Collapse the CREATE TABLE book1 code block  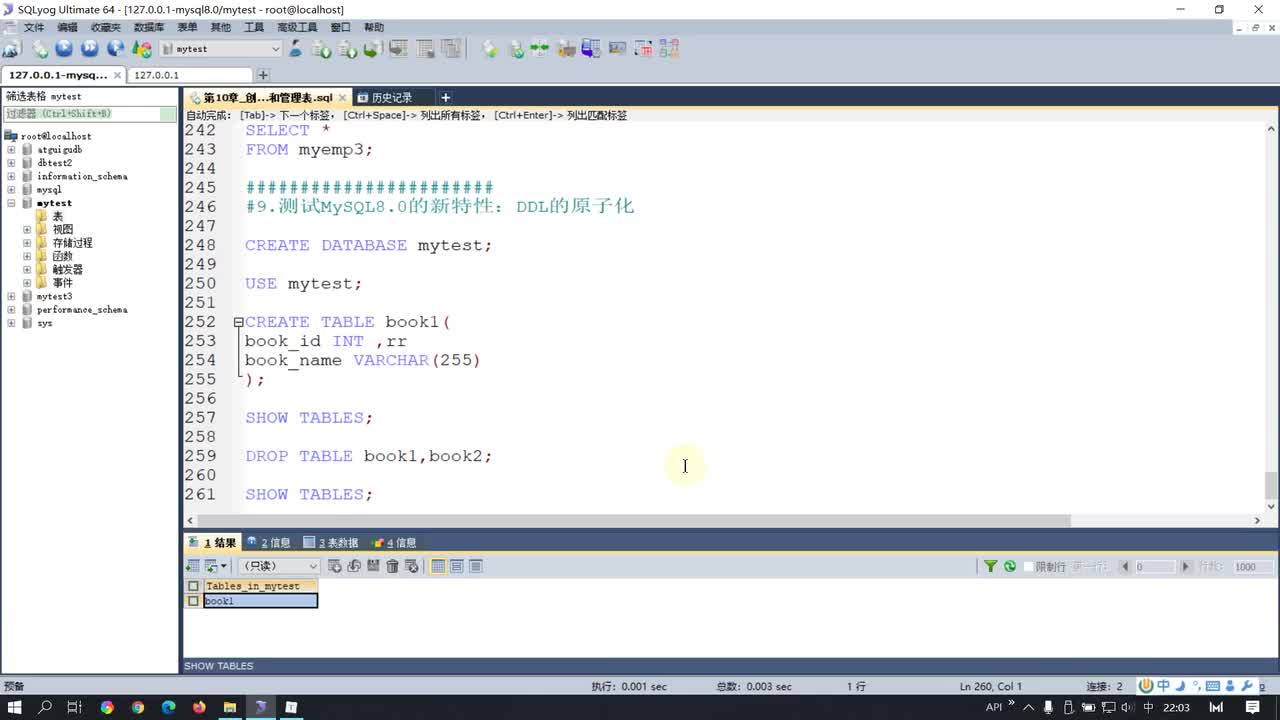(x=238, y=322)
